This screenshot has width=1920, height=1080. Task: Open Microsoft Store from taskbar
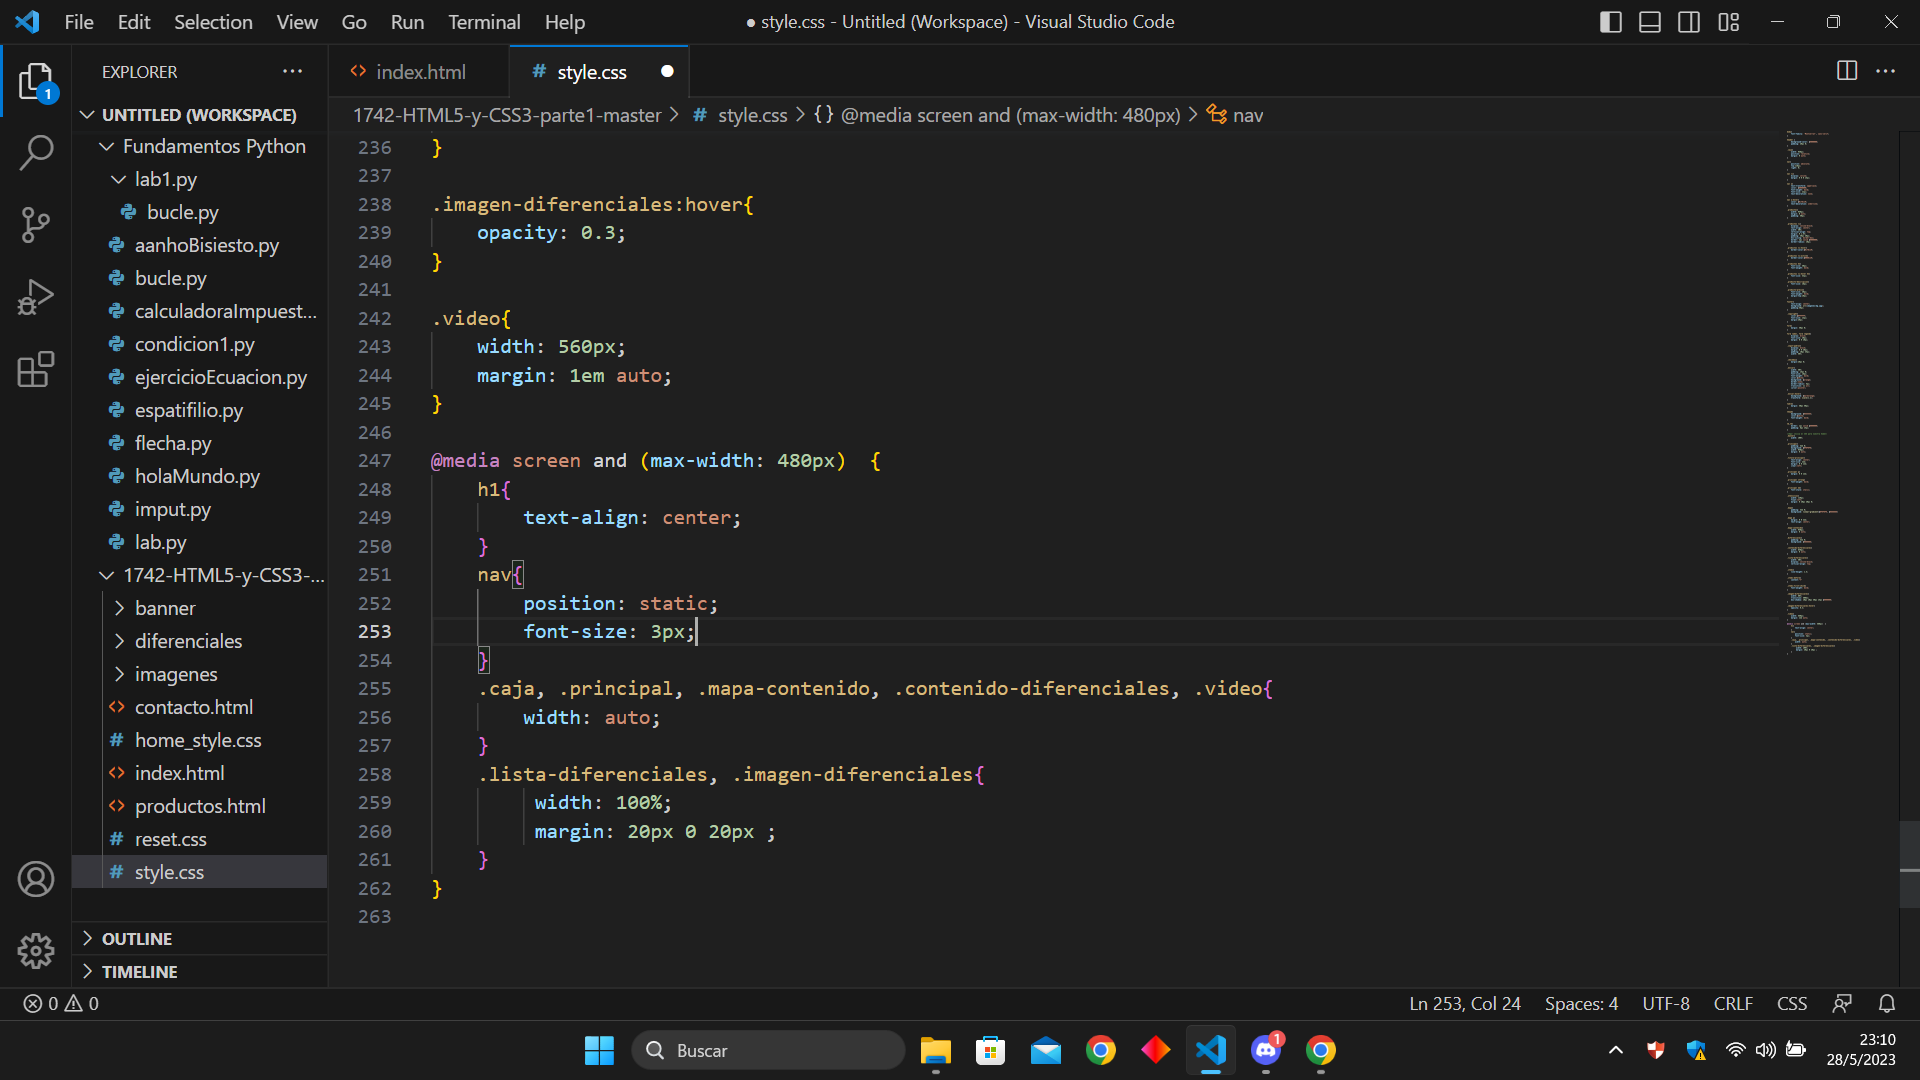(990, 1050)
